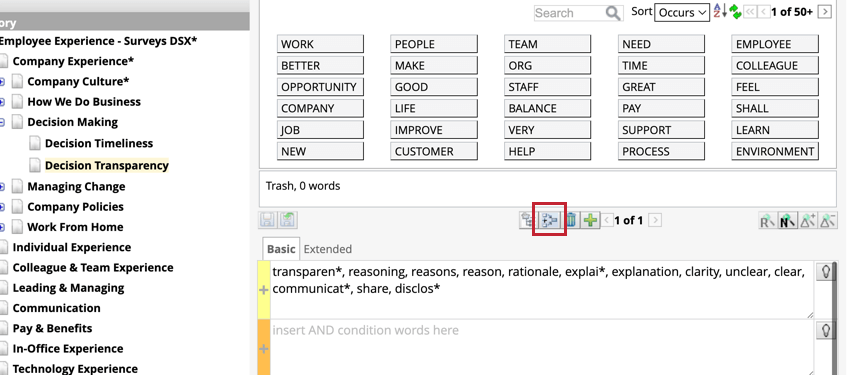
Task: Click the blue trash can delete icon
Action: (571, 220)
